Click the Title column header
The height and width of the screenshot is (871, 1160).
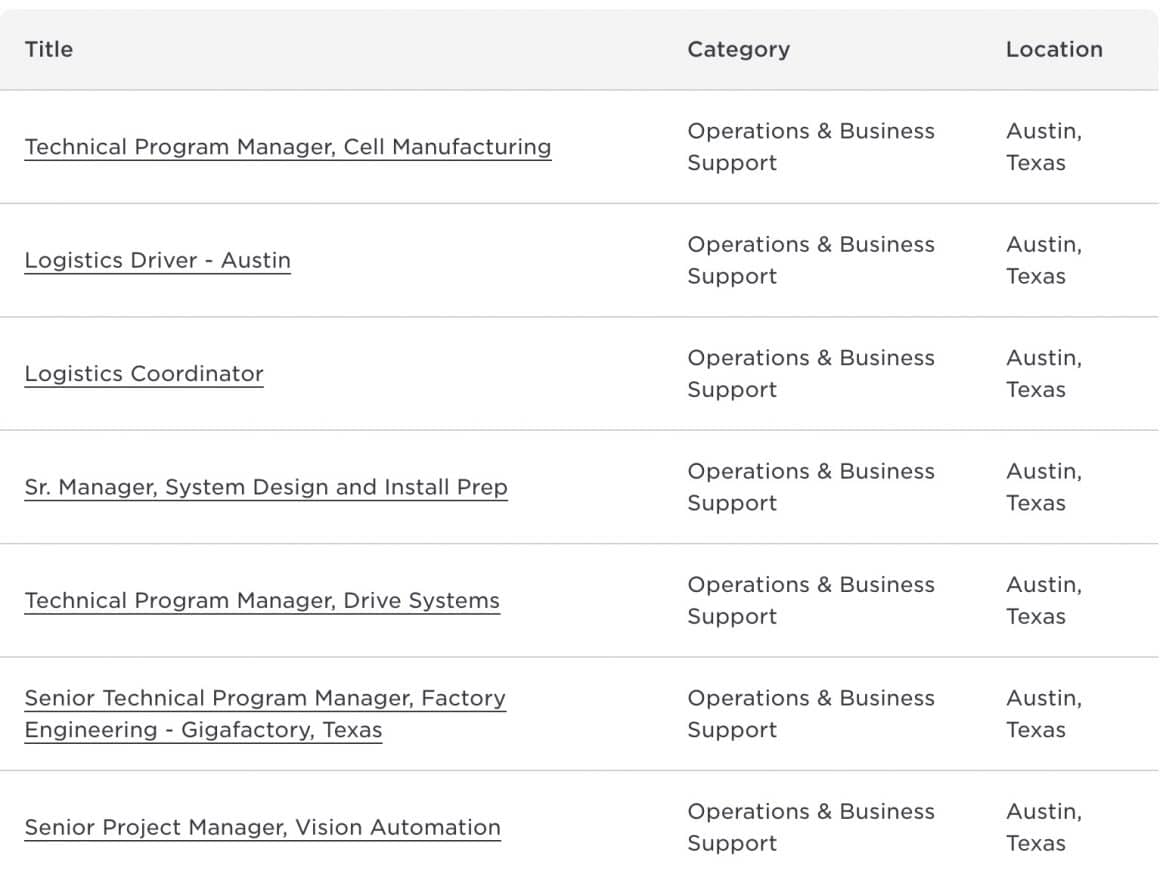[x=49, y=49]
